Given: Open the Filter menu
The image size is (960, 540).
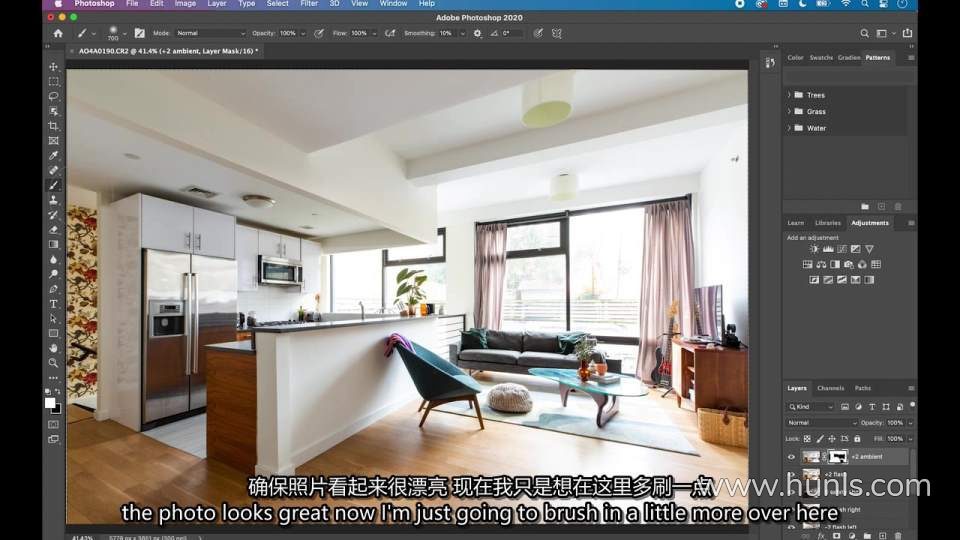Looking at the screenshot, I should 309,4.
